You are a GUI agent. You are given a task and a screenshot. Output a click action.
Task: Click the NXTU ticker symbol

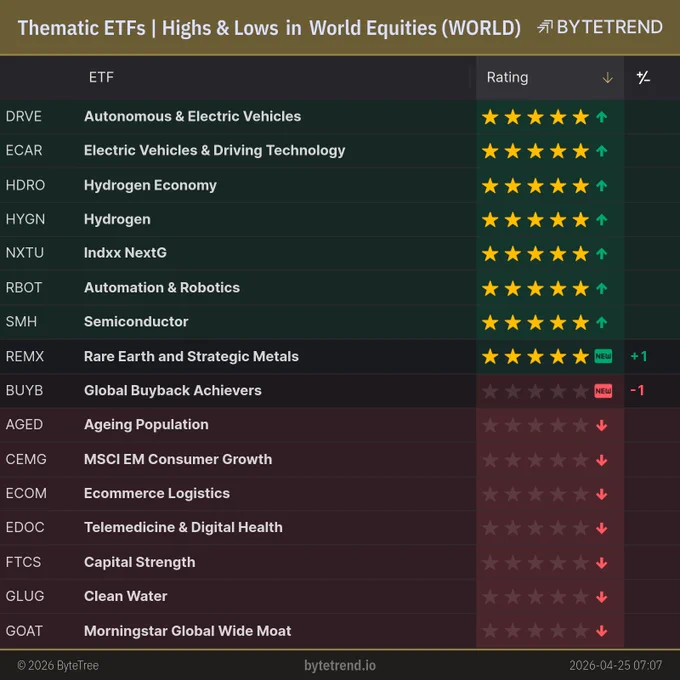click(x=25, y=253)
